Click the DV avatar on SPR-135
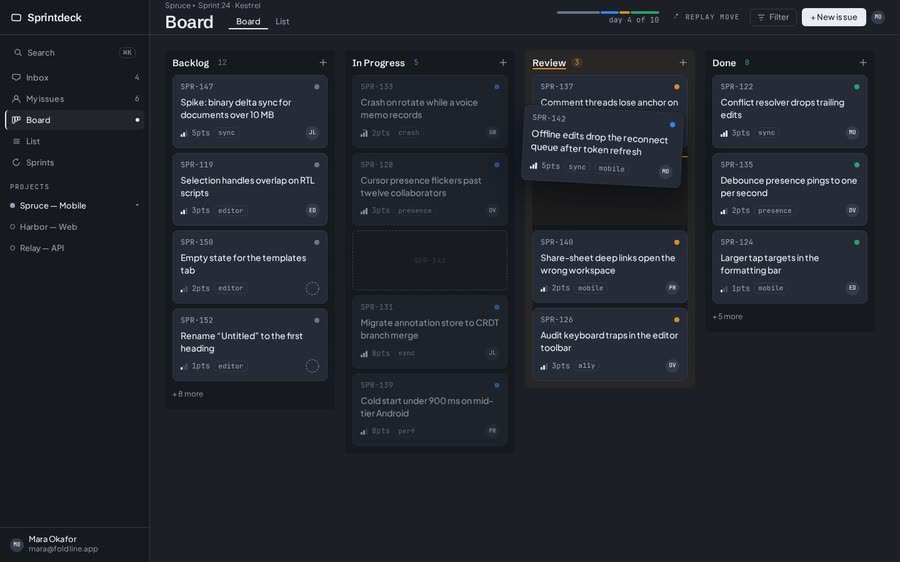The height and width of the screenshot is (562, 900). (852, 211)
